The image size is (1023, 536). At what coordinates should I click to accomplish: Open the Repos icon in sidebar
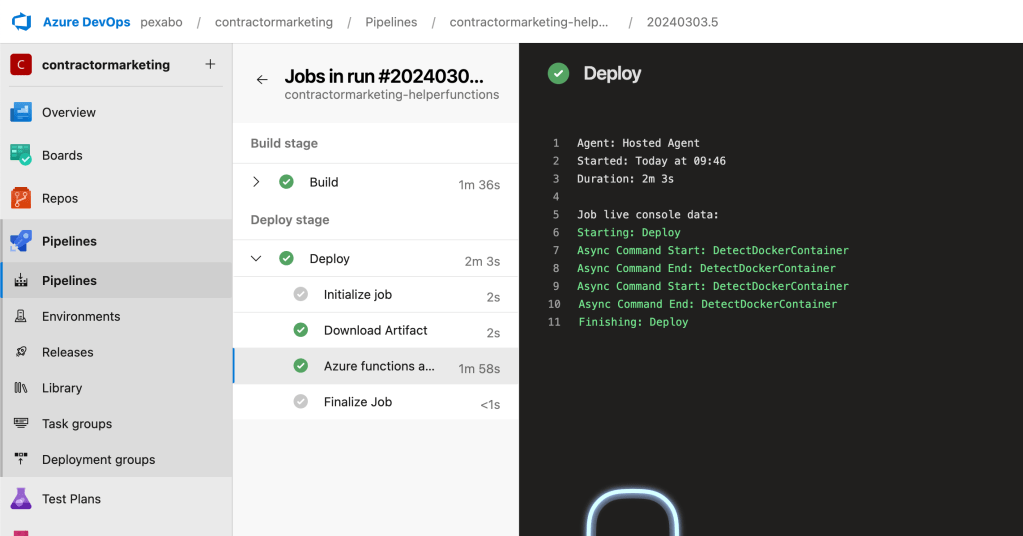21,198
